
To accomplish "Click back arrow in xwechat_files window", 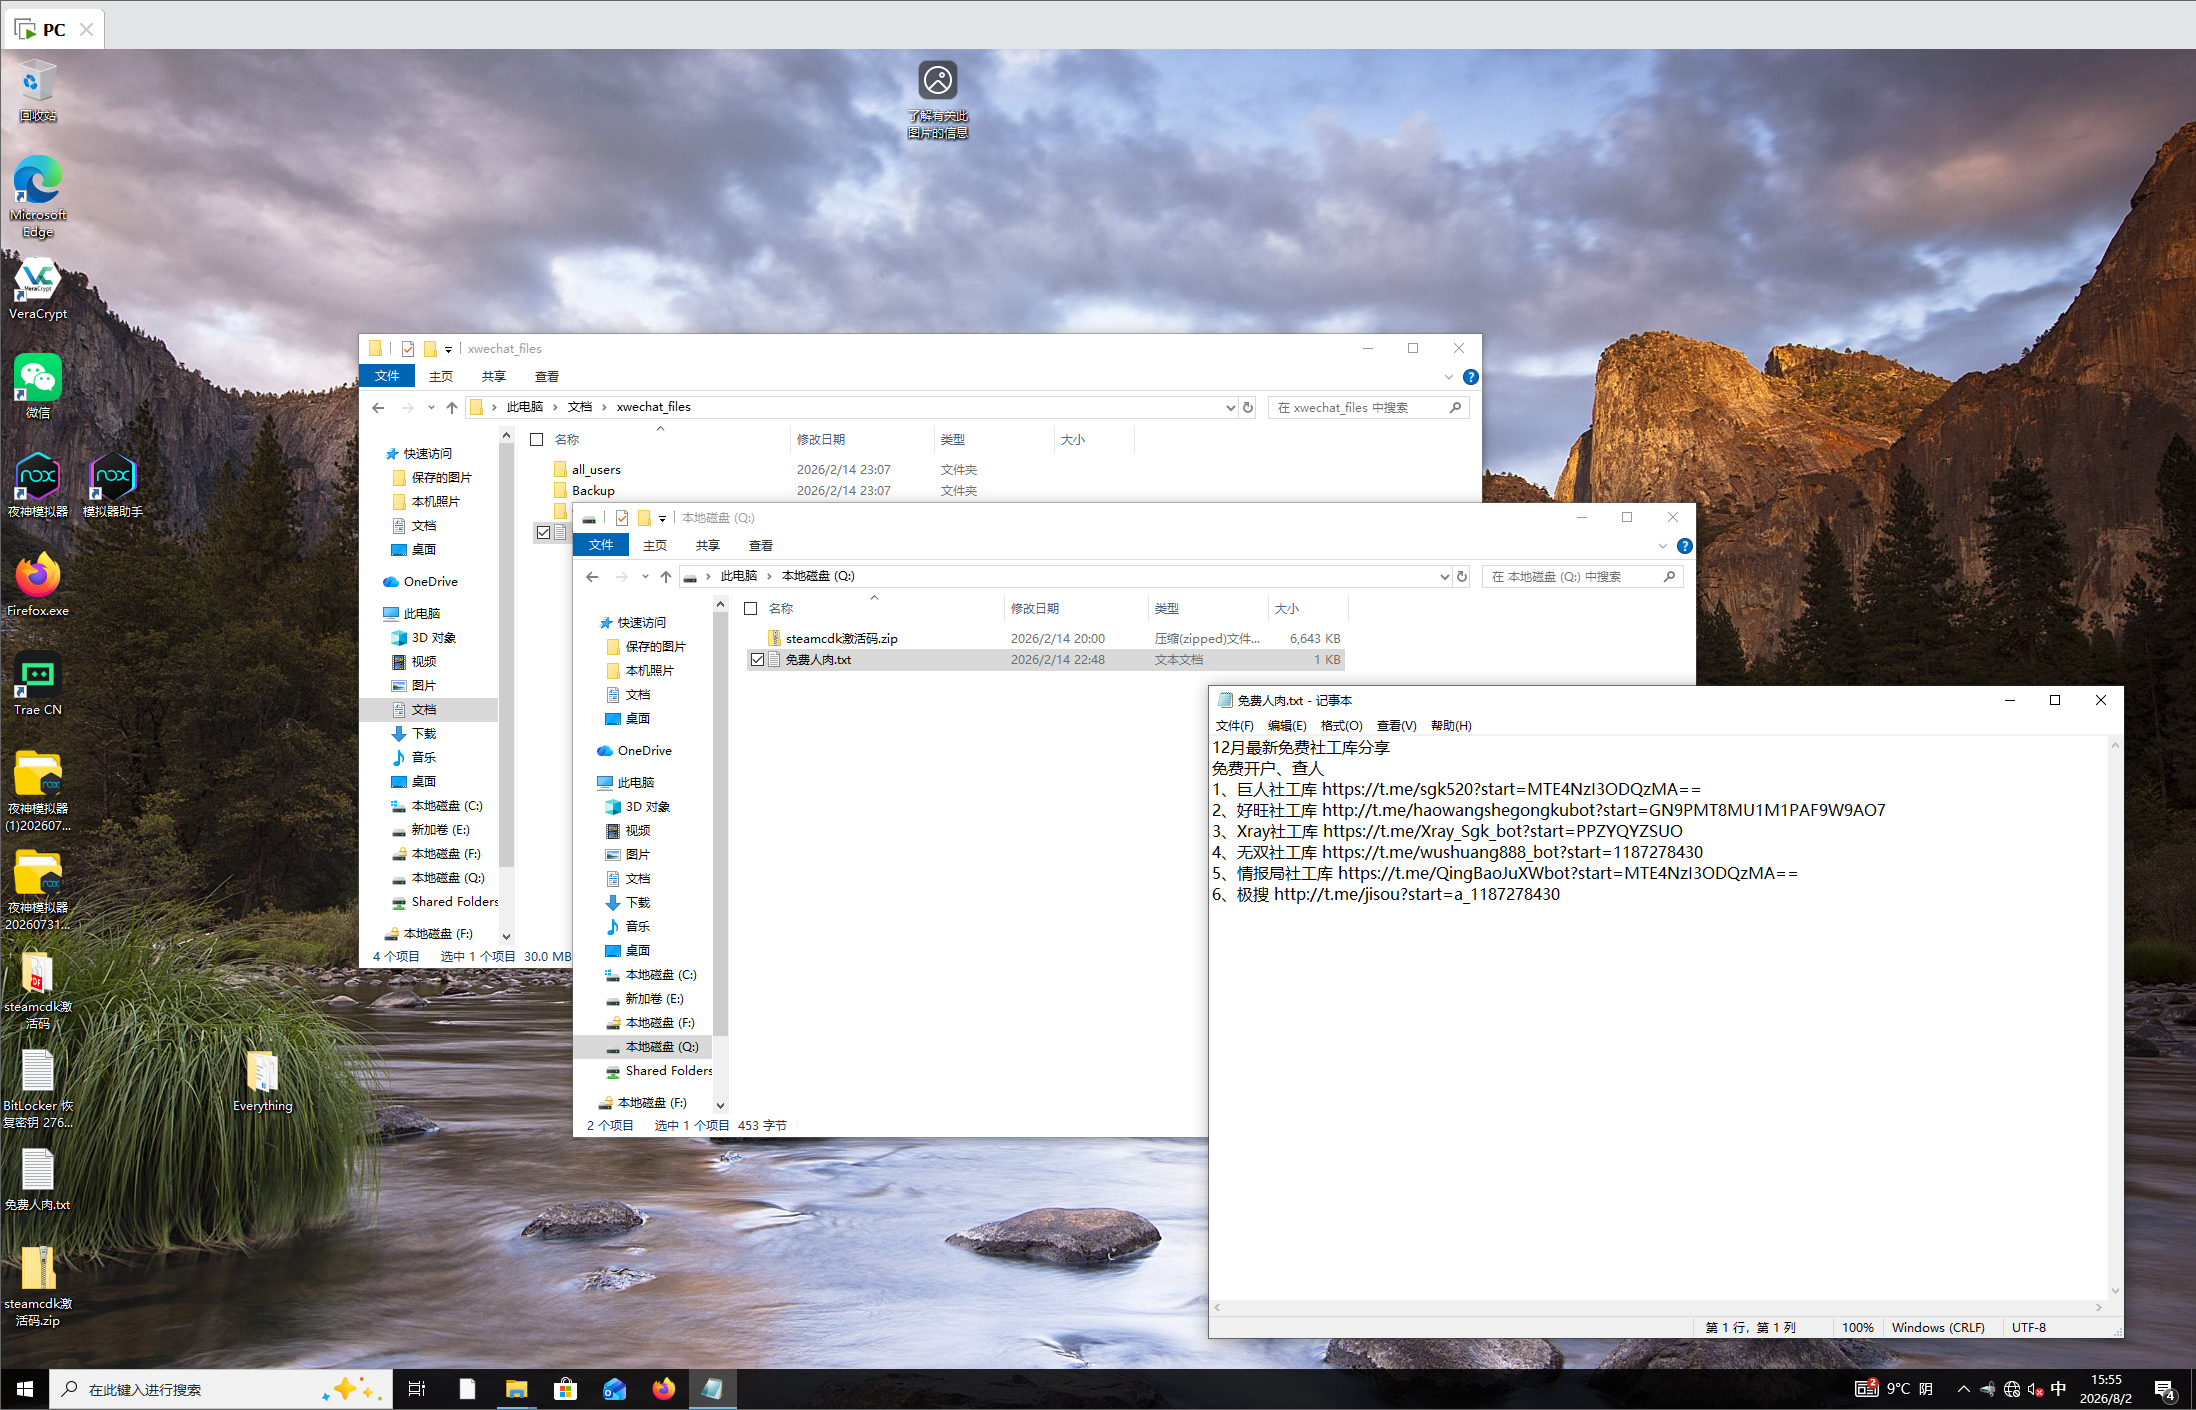I will [378, 408].
